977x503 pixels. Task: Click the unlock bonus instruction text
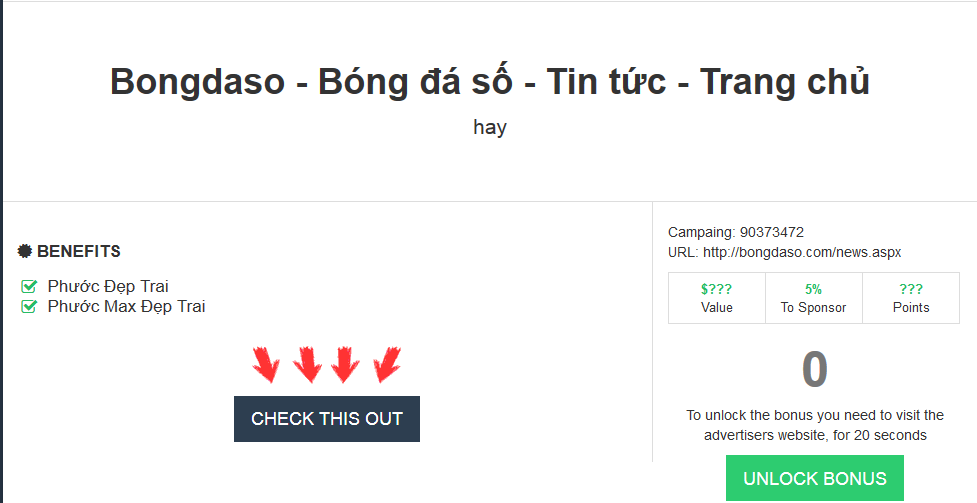click(814, 425)
